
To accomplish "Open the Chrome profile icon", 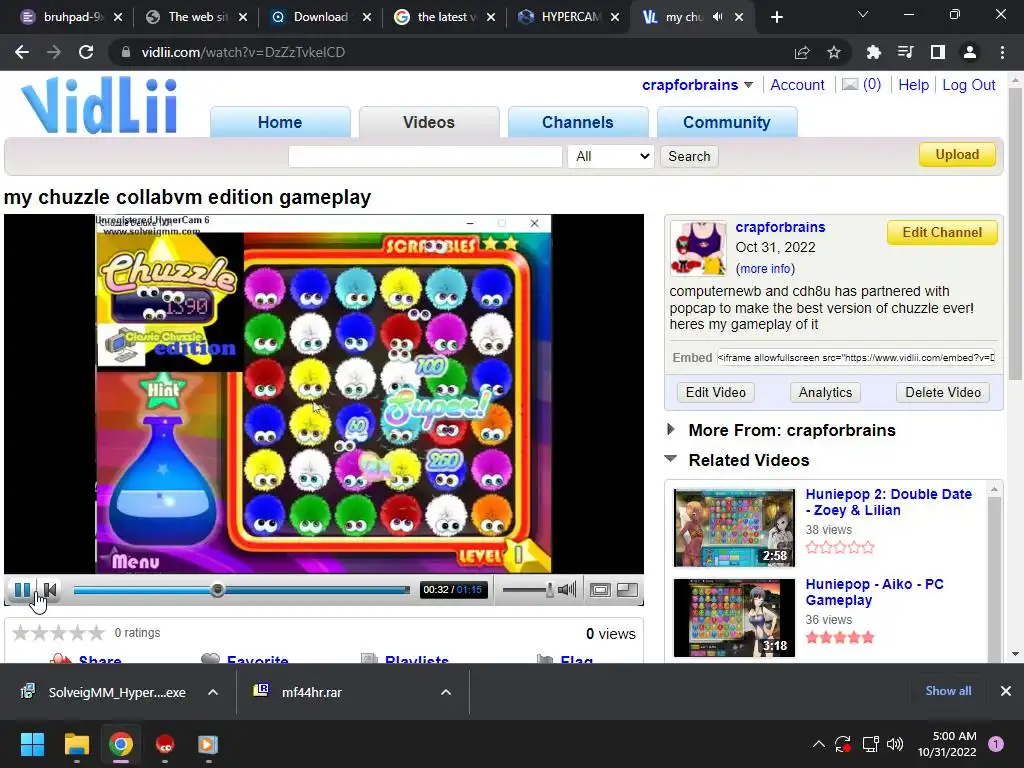I will [x=970, y=52].
